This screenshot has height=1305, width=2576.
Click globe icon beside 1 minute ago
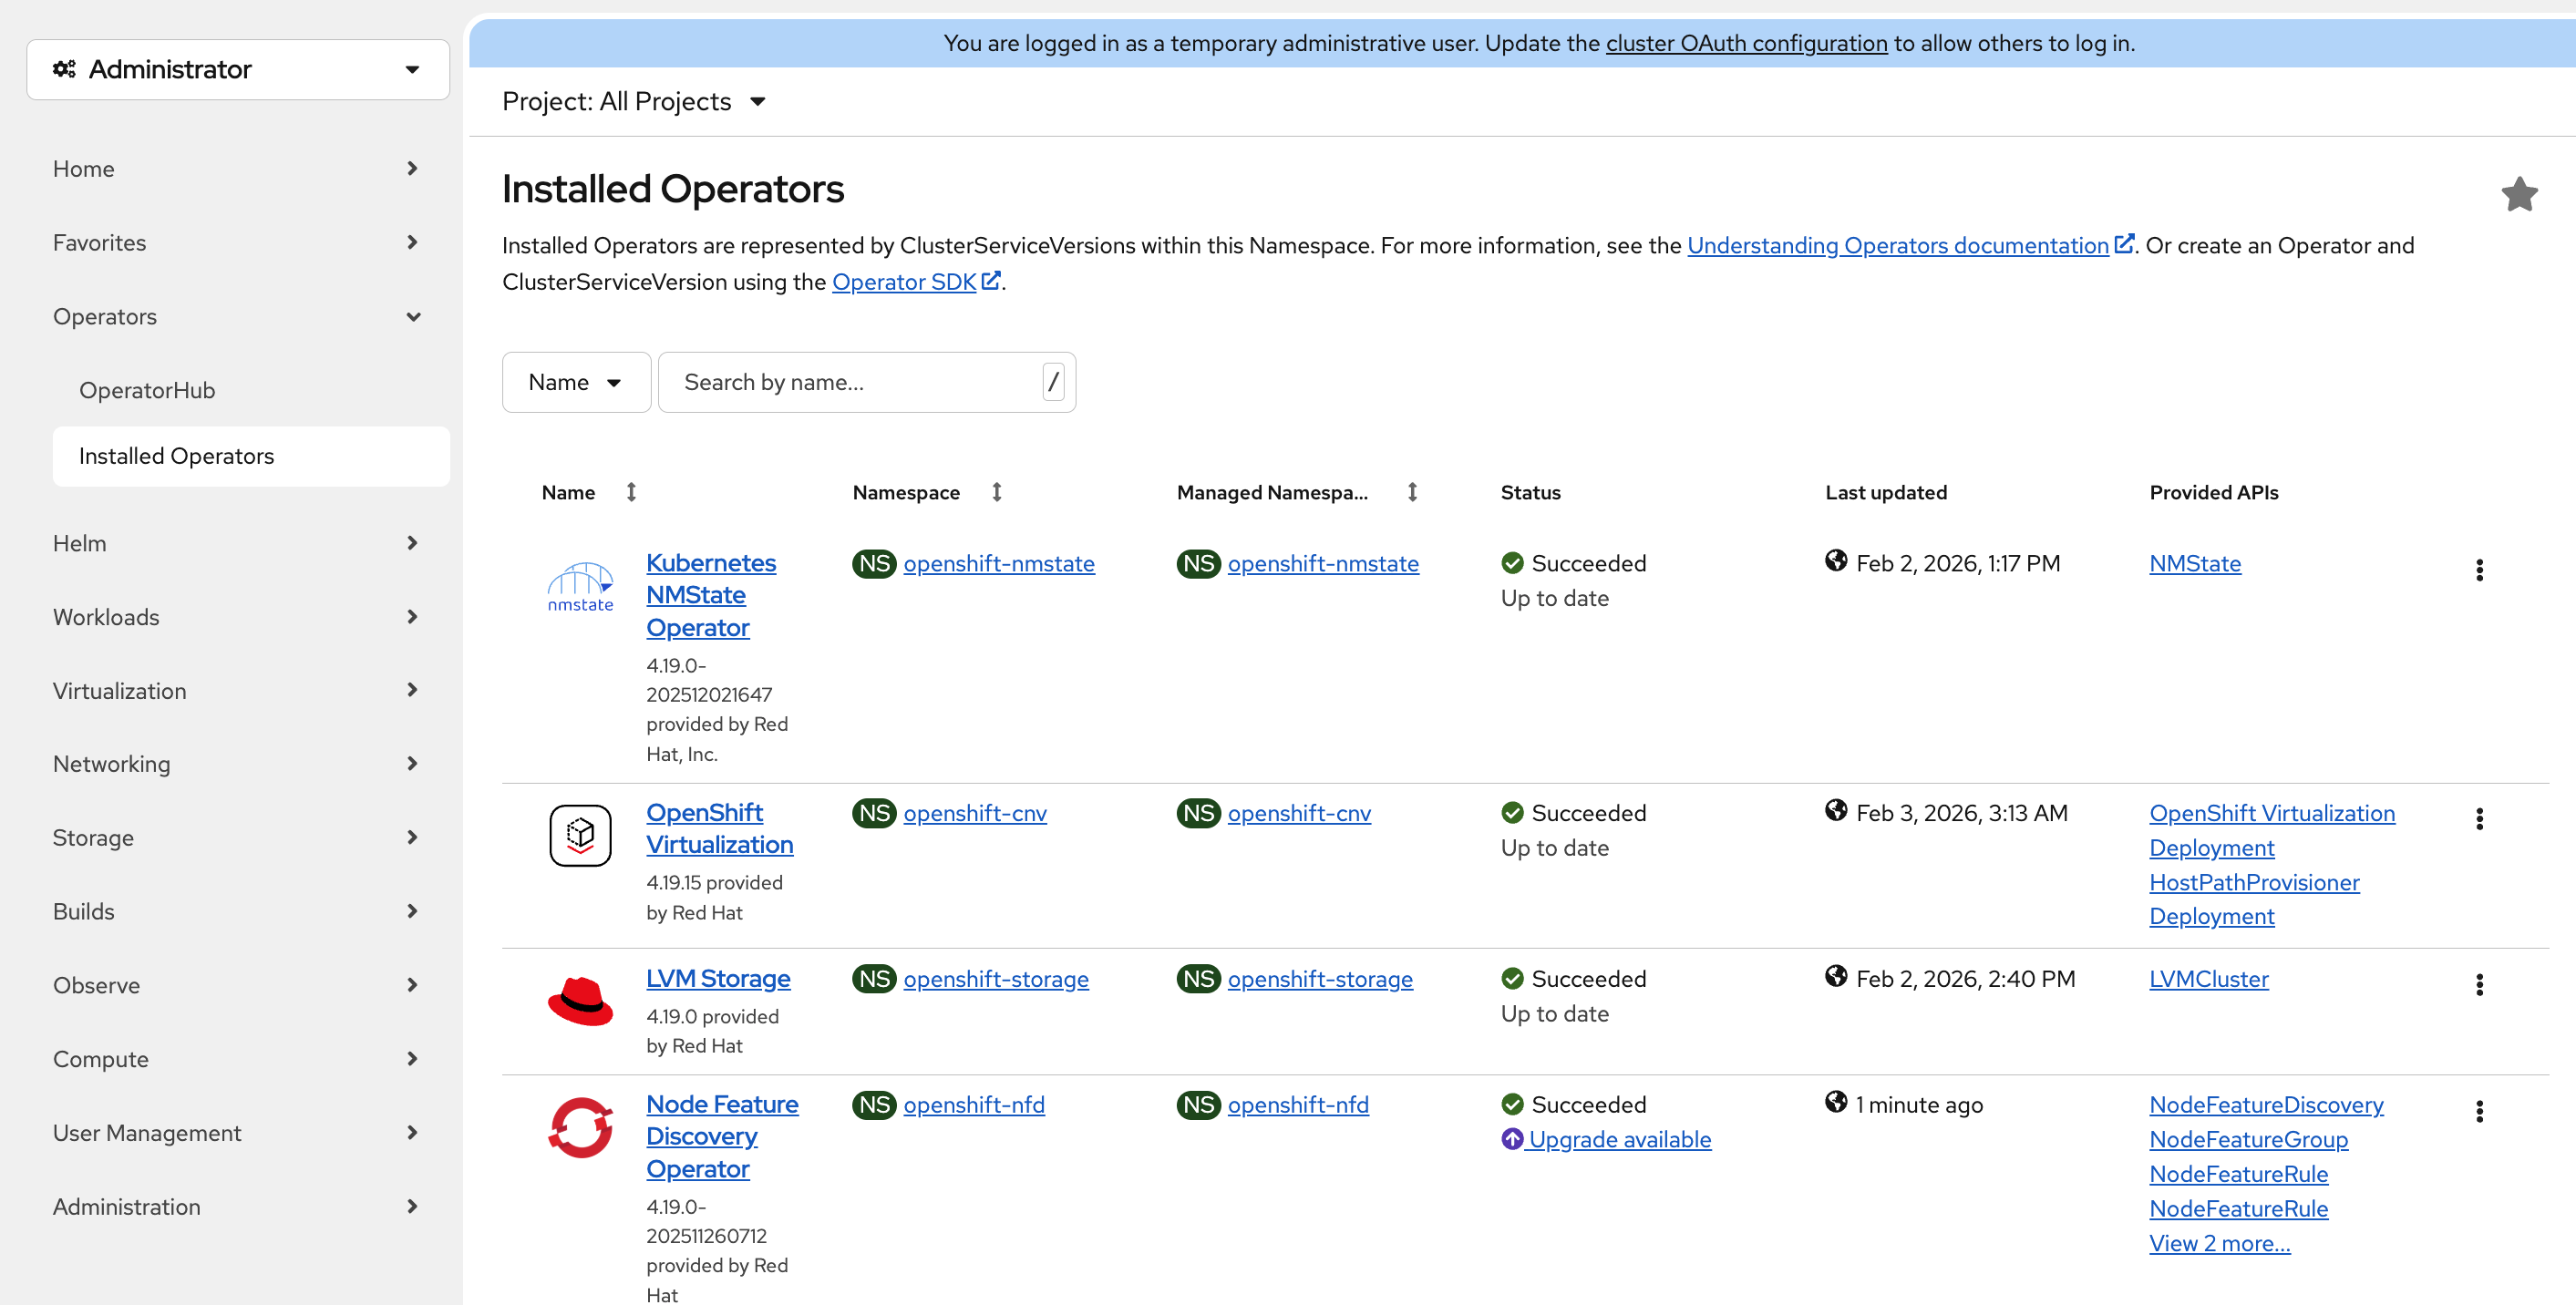tap(1836, 1102)
